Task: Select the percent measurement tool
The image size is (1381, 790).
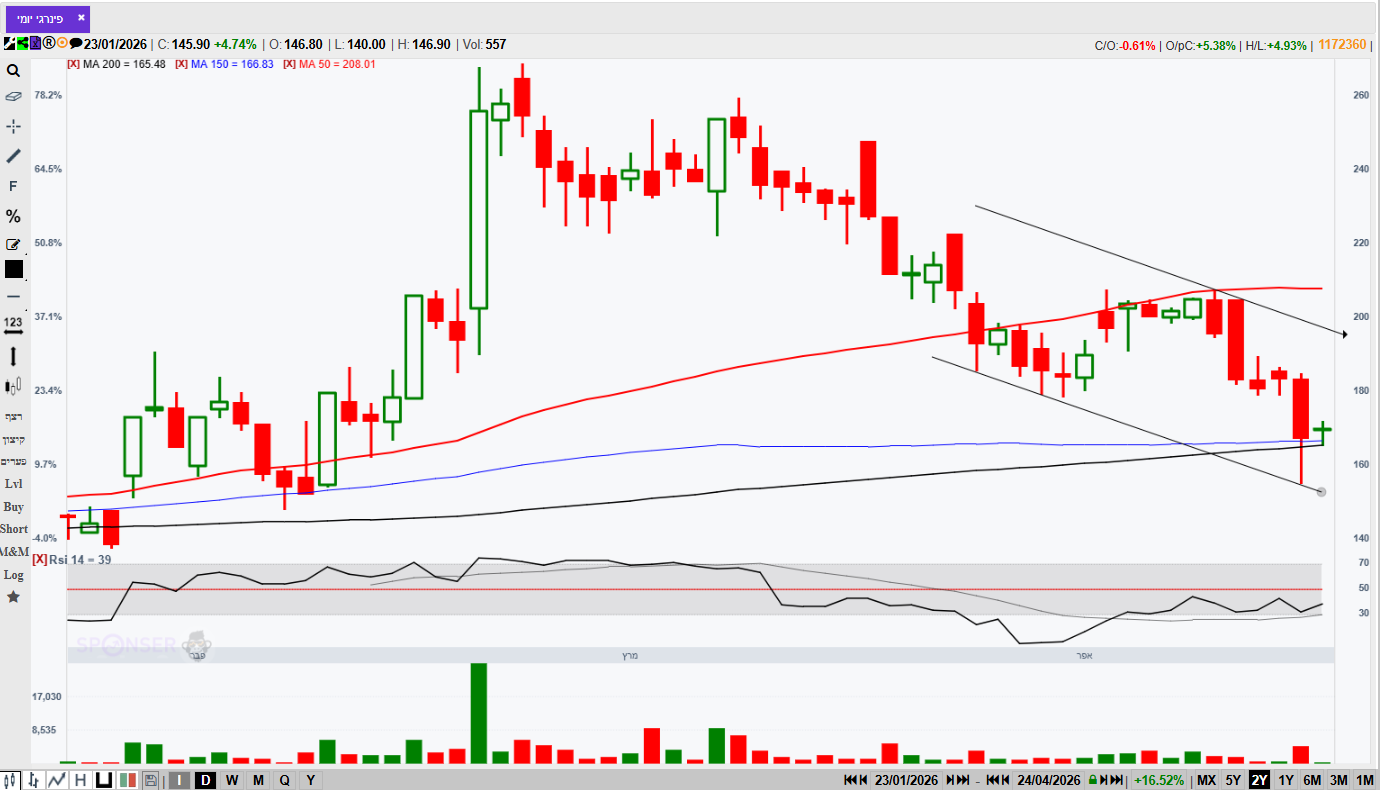Action: click(x=13, y=216)
